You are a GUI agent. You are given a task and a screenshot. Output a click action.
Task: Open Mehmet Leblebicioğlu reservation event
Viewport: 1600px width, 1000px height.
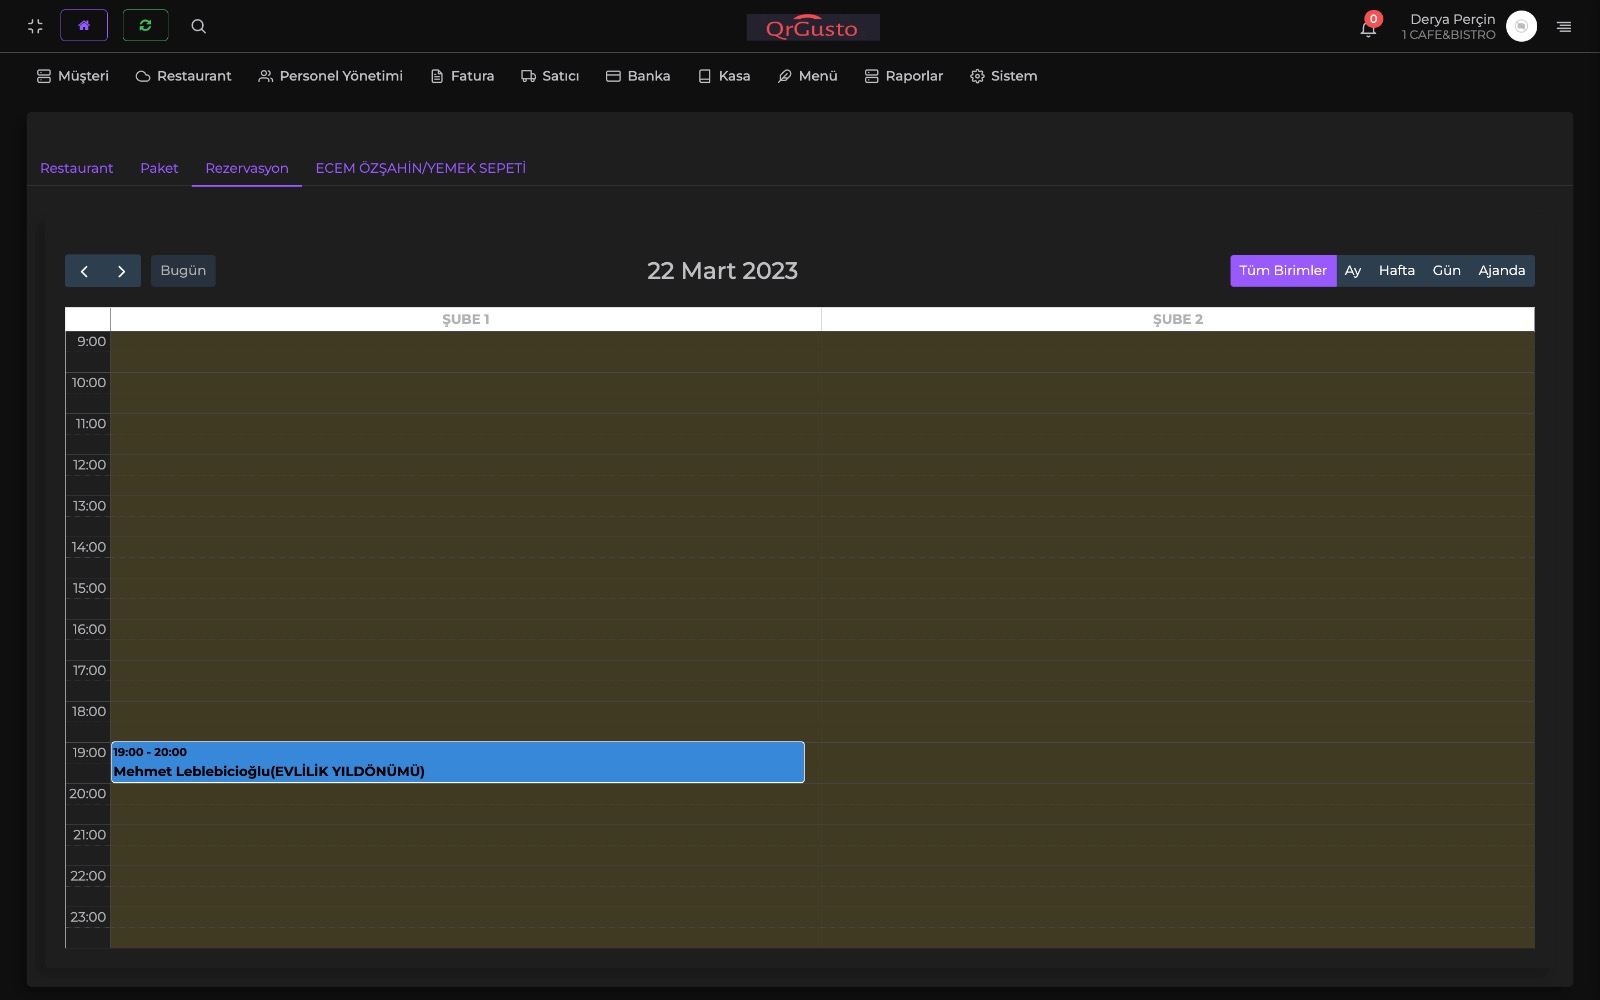point(457,763)
